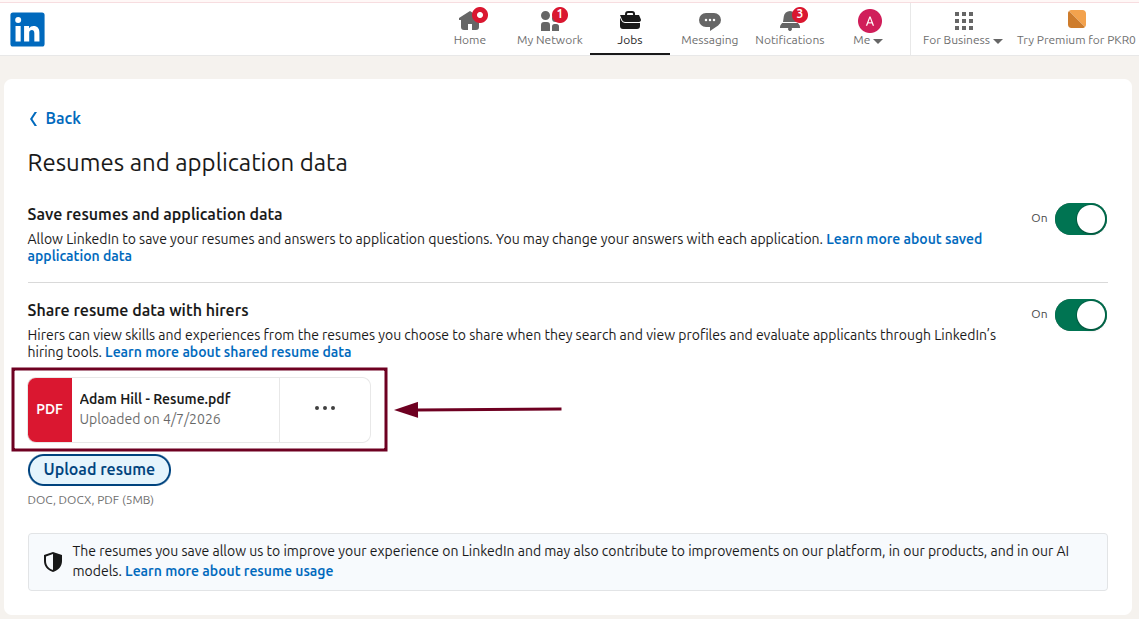The height and width of the screenshot is (619, 1139).
Task: Select the My Network icon
Action: (549, 20)
